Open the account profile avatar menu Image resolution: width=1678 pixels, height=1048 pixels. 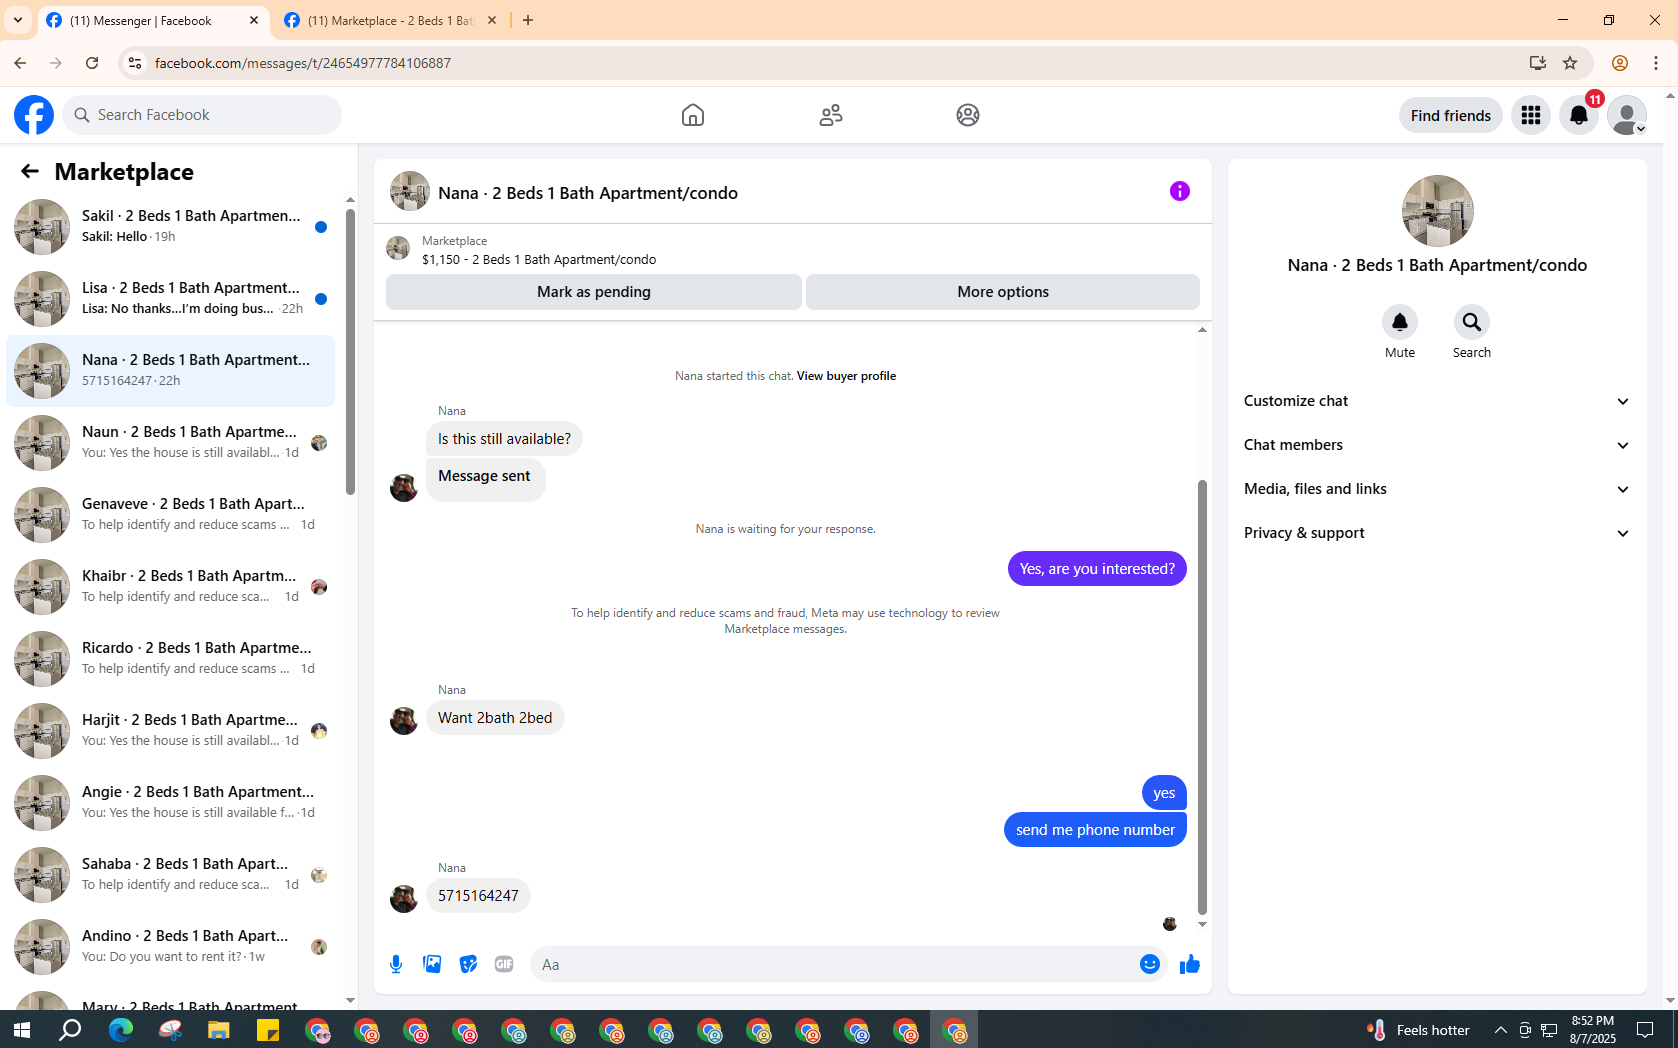pyautogui.click(x=1626, y=115)
